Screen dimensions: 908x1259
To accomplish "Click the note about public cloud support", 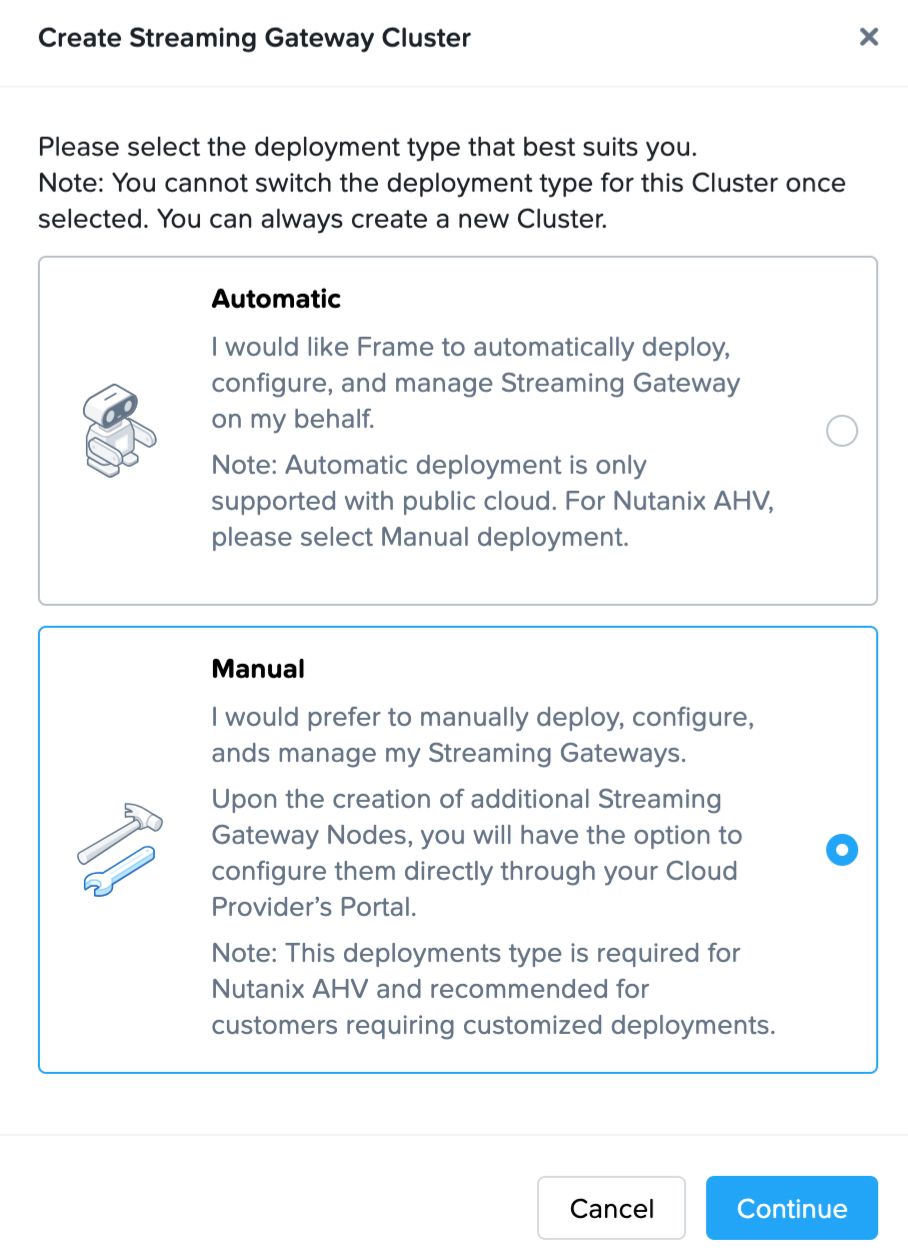I will coord(492,501).
